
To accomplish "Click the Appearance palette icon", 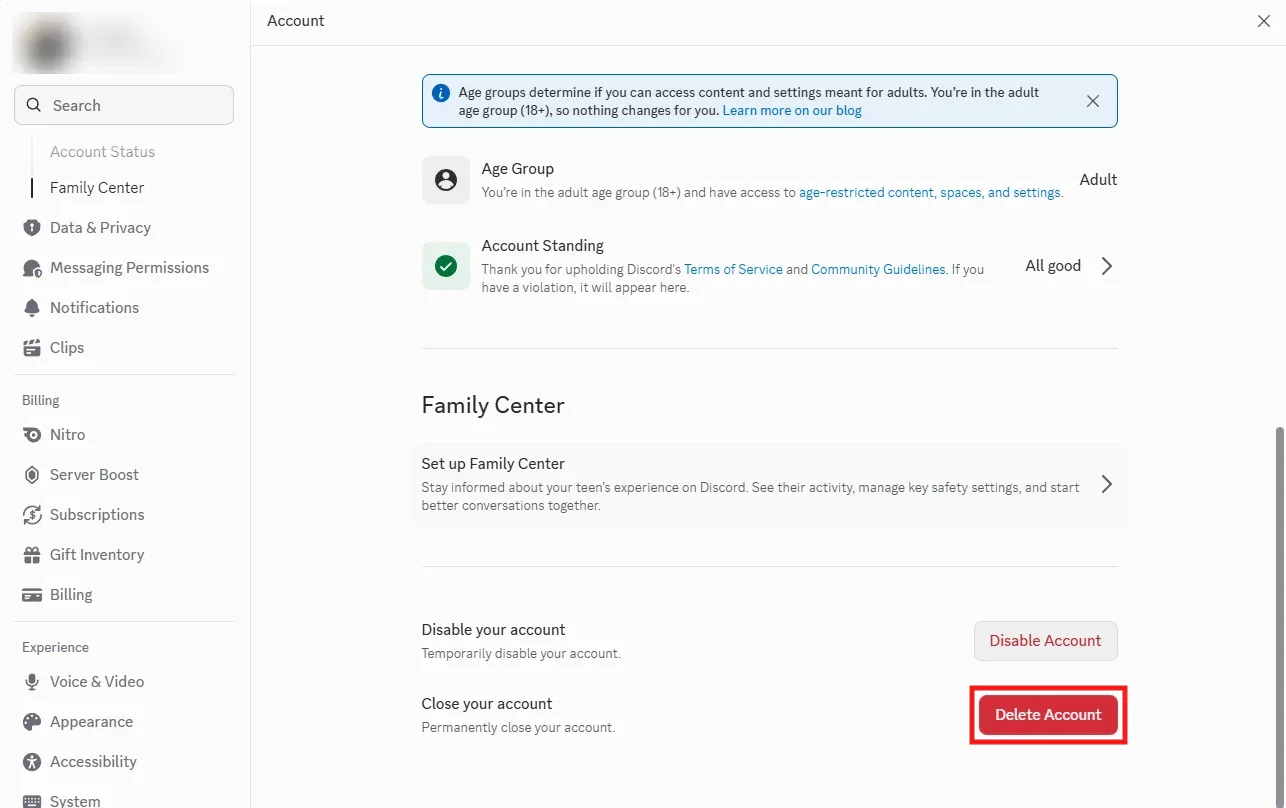I will (x=32, y=722).
